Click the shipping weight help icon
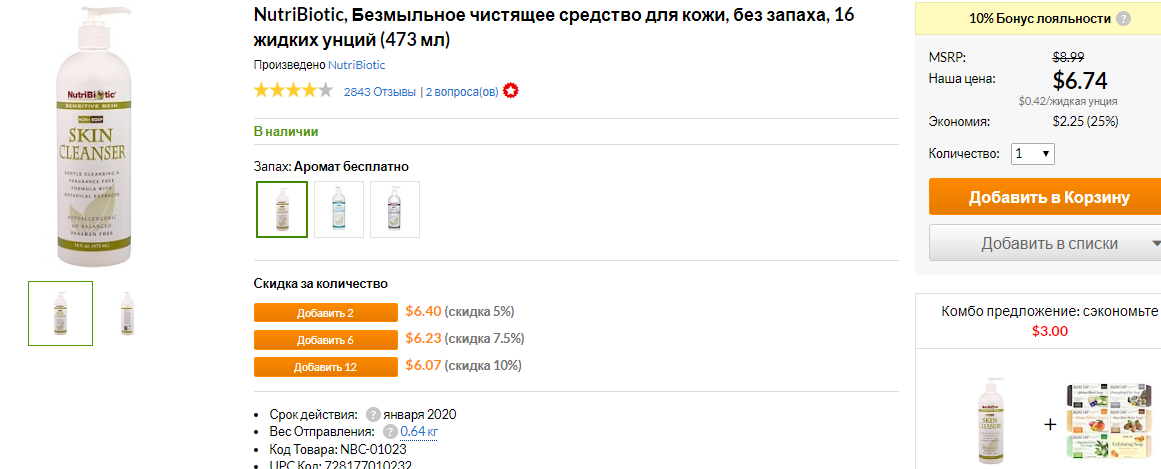The width and height of the screenshot is (1161, 469). point(390,432)
